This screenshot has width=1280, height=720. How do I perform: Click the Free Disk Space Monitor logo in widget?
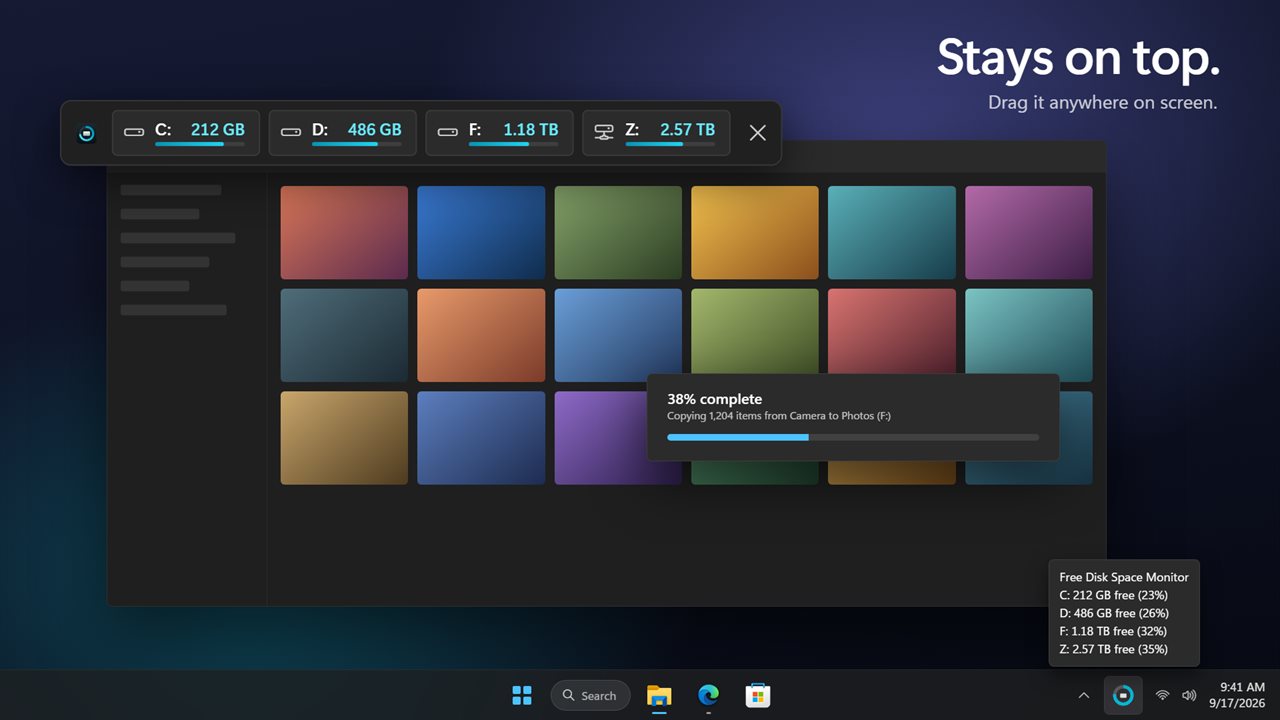(x=87, y=133)
